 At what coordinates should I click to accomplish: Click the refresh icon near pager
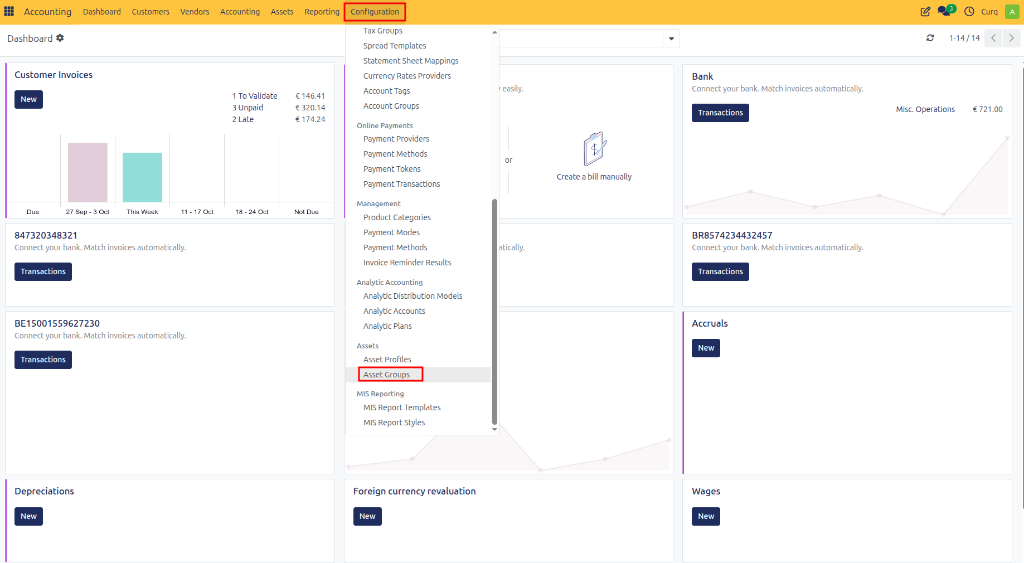point(930,38)
